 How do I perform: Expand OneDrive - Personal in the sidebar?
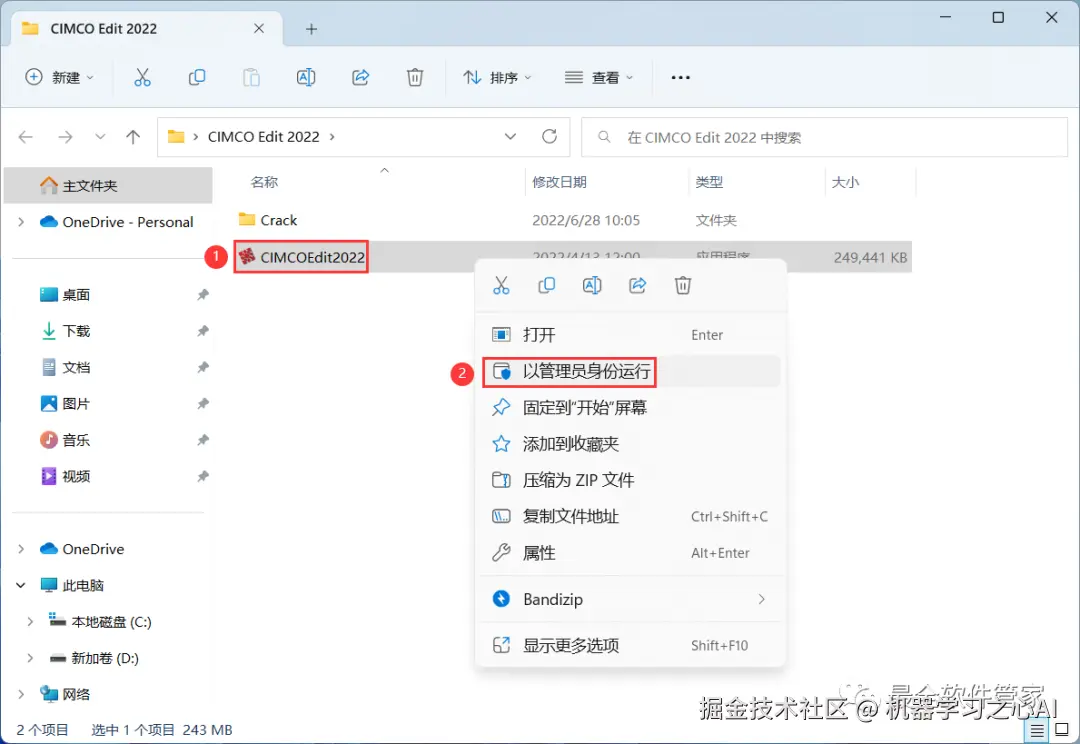[x=21, y=222]
